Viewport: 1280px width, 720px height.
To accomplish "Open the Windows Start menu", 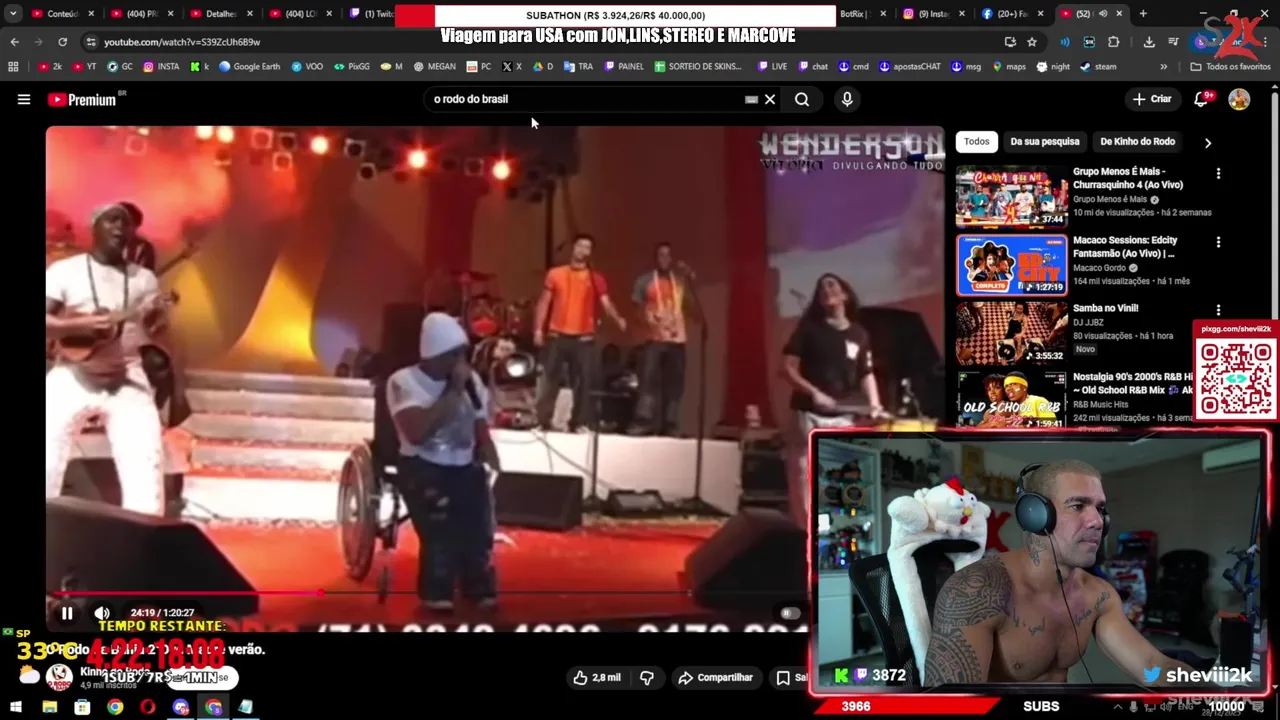I will (16, 707).
